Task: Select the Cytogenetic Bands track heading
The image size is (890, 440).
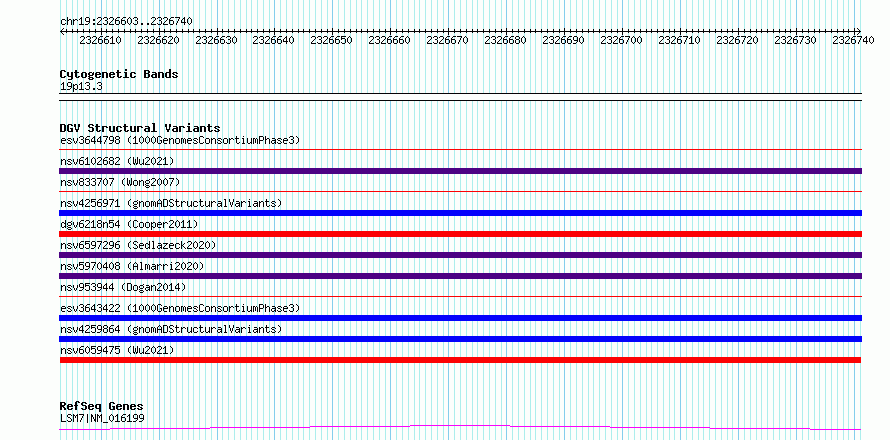Action: (119, 74)
